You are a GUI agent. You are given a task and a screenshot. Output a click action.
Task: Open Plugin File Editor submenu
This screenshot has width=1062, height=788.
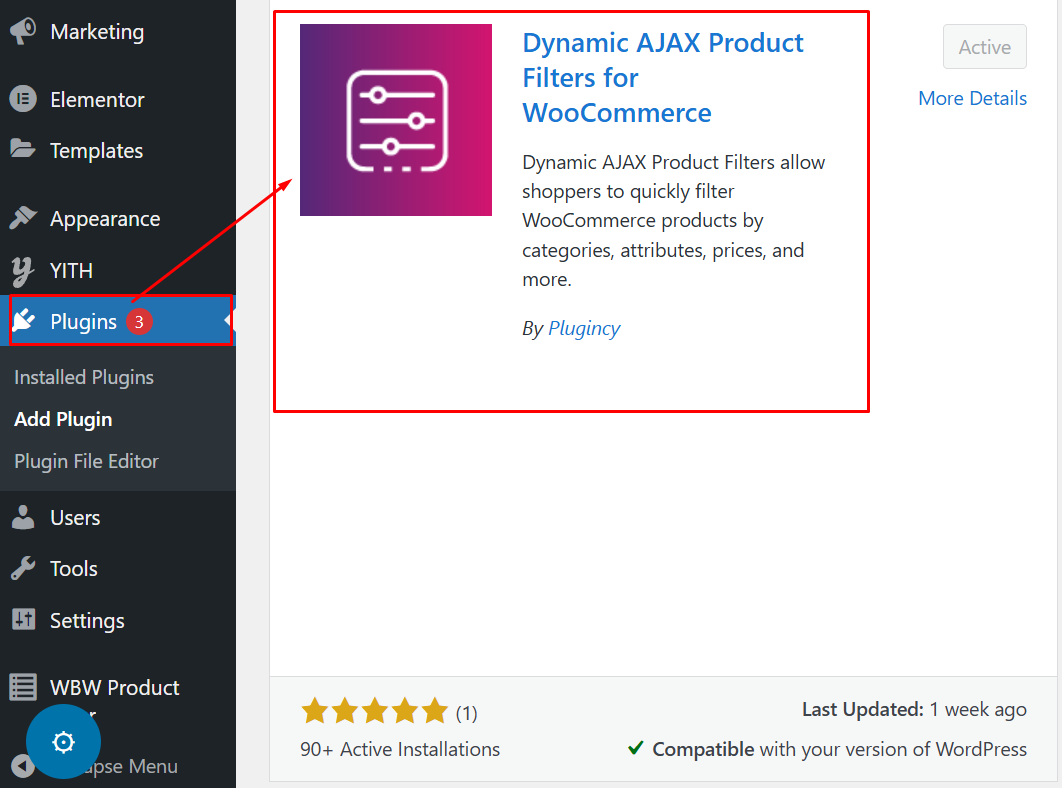pos(86,461)
